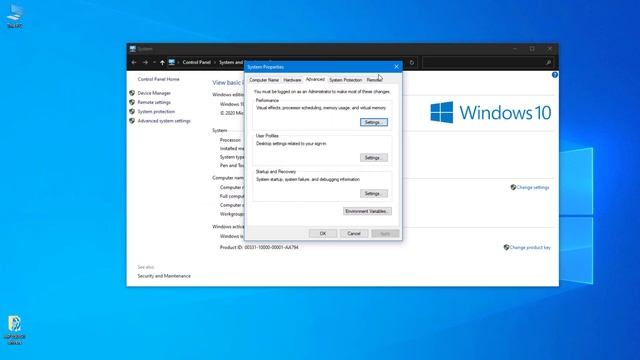Open Environment Variables dialog
640x360 pixels.
point(367,211)
